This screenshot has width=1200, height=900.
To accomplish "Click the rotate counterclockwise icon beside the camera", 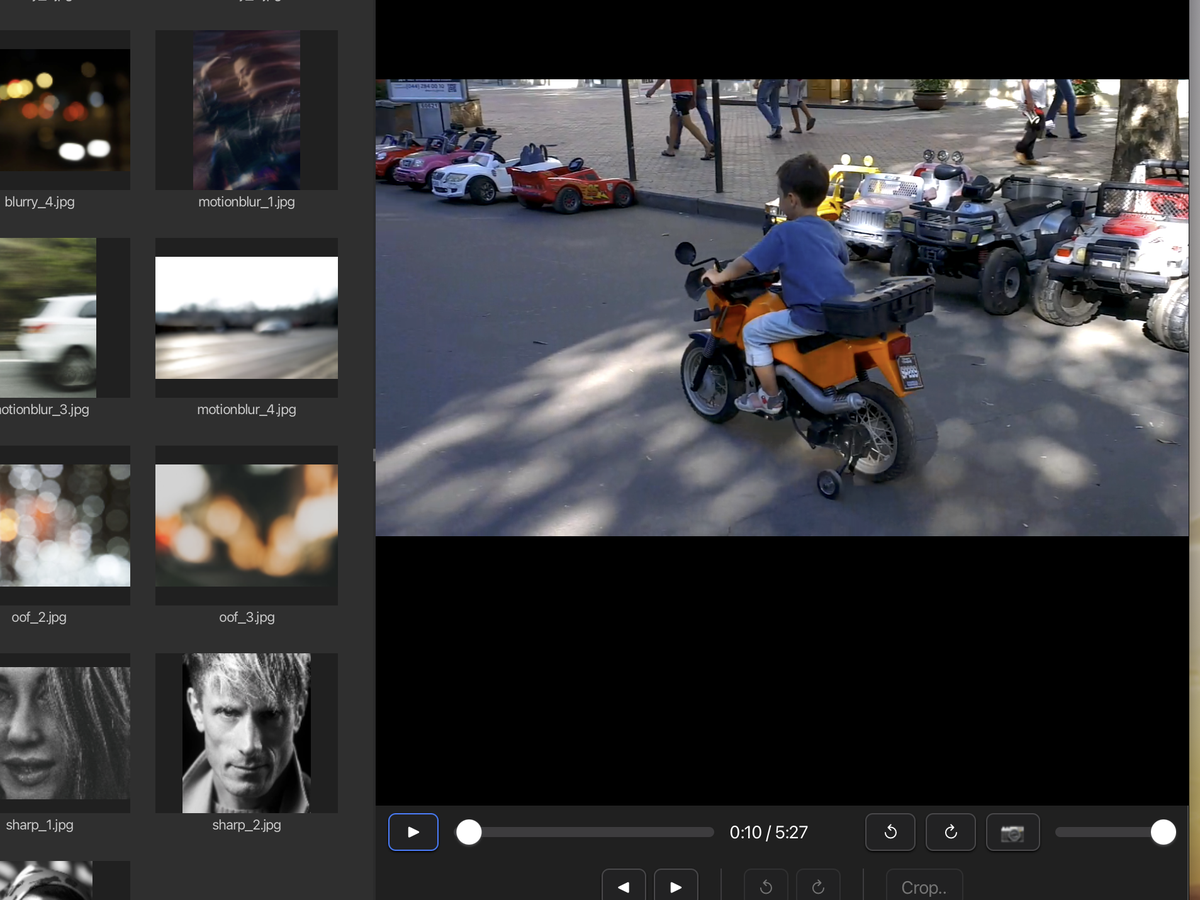I will [x=890, y=832].
